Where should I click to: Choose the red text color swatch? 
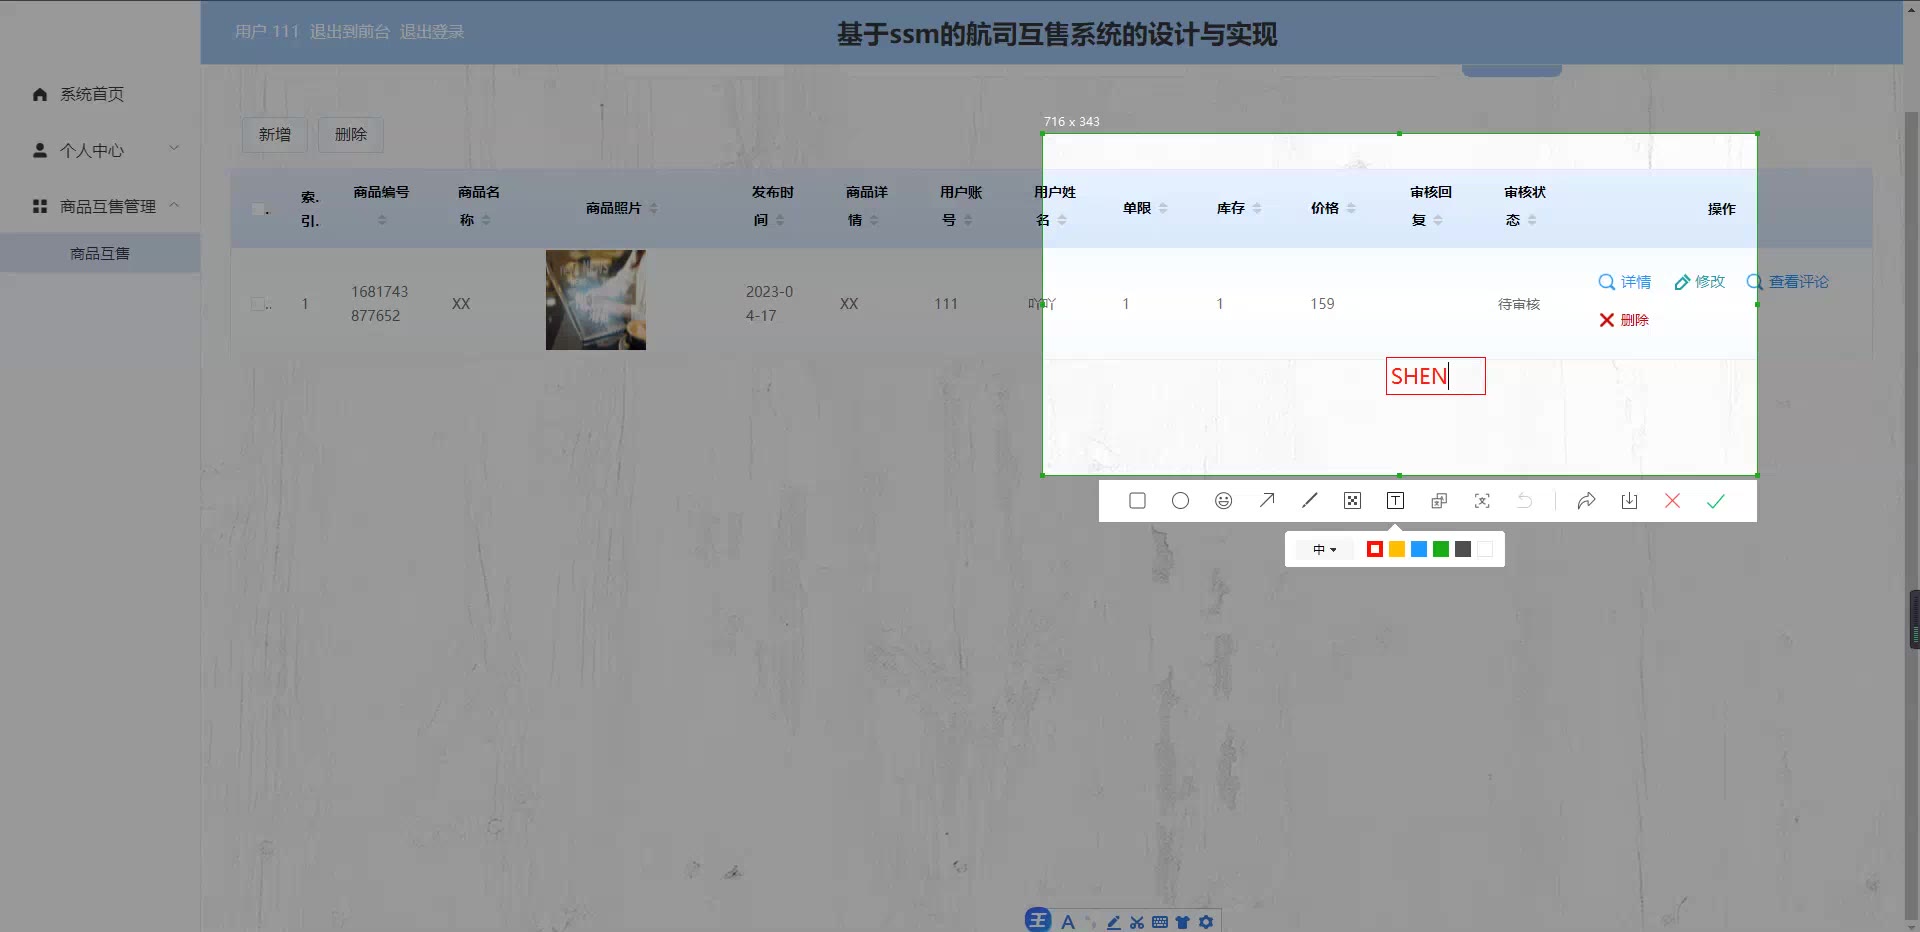tap(1375, 549)
